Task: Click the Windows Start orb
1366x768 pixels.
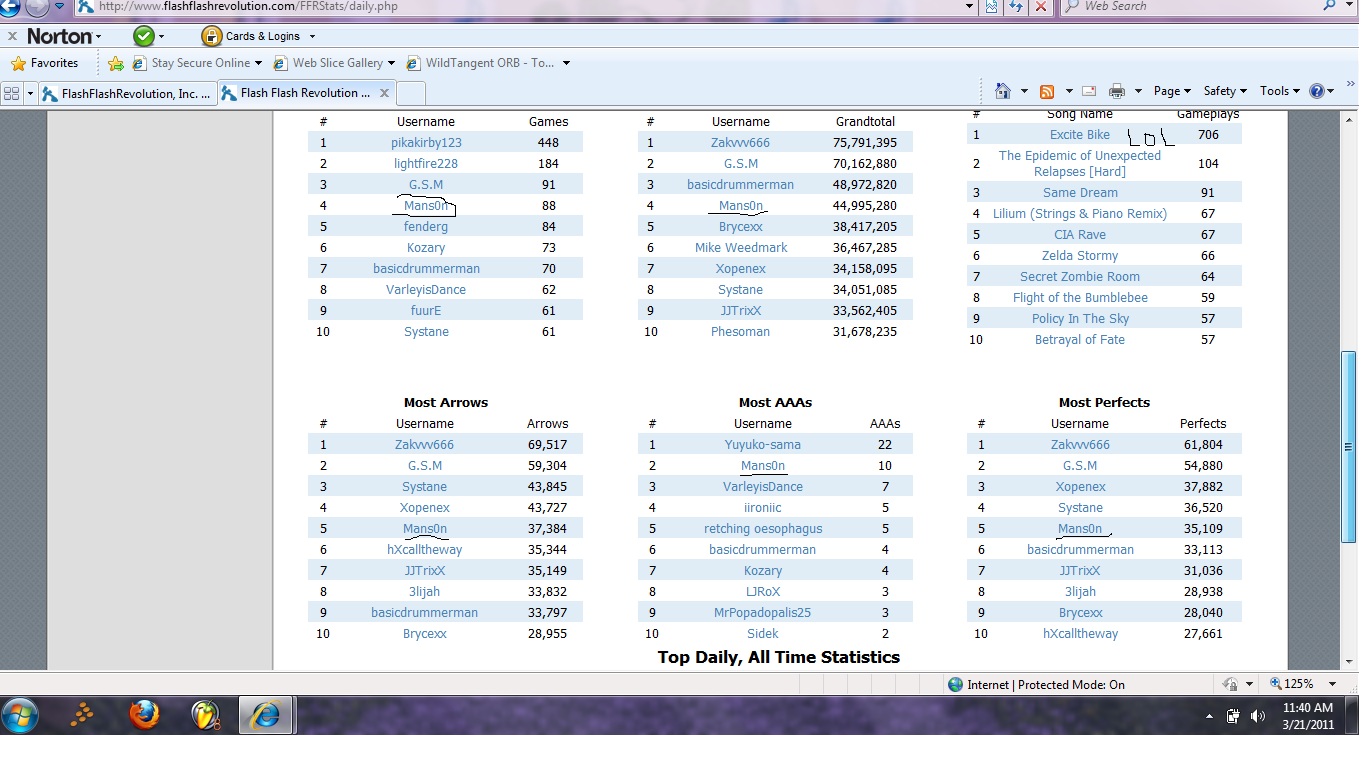Action: tap(20, 715)
